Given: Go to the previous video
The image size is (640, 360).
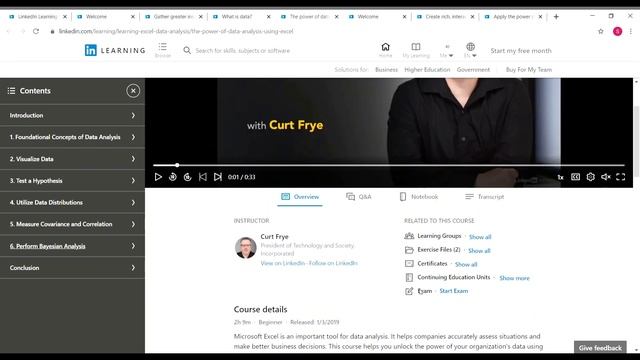Looking at the screenshot, I should (202, 177).
